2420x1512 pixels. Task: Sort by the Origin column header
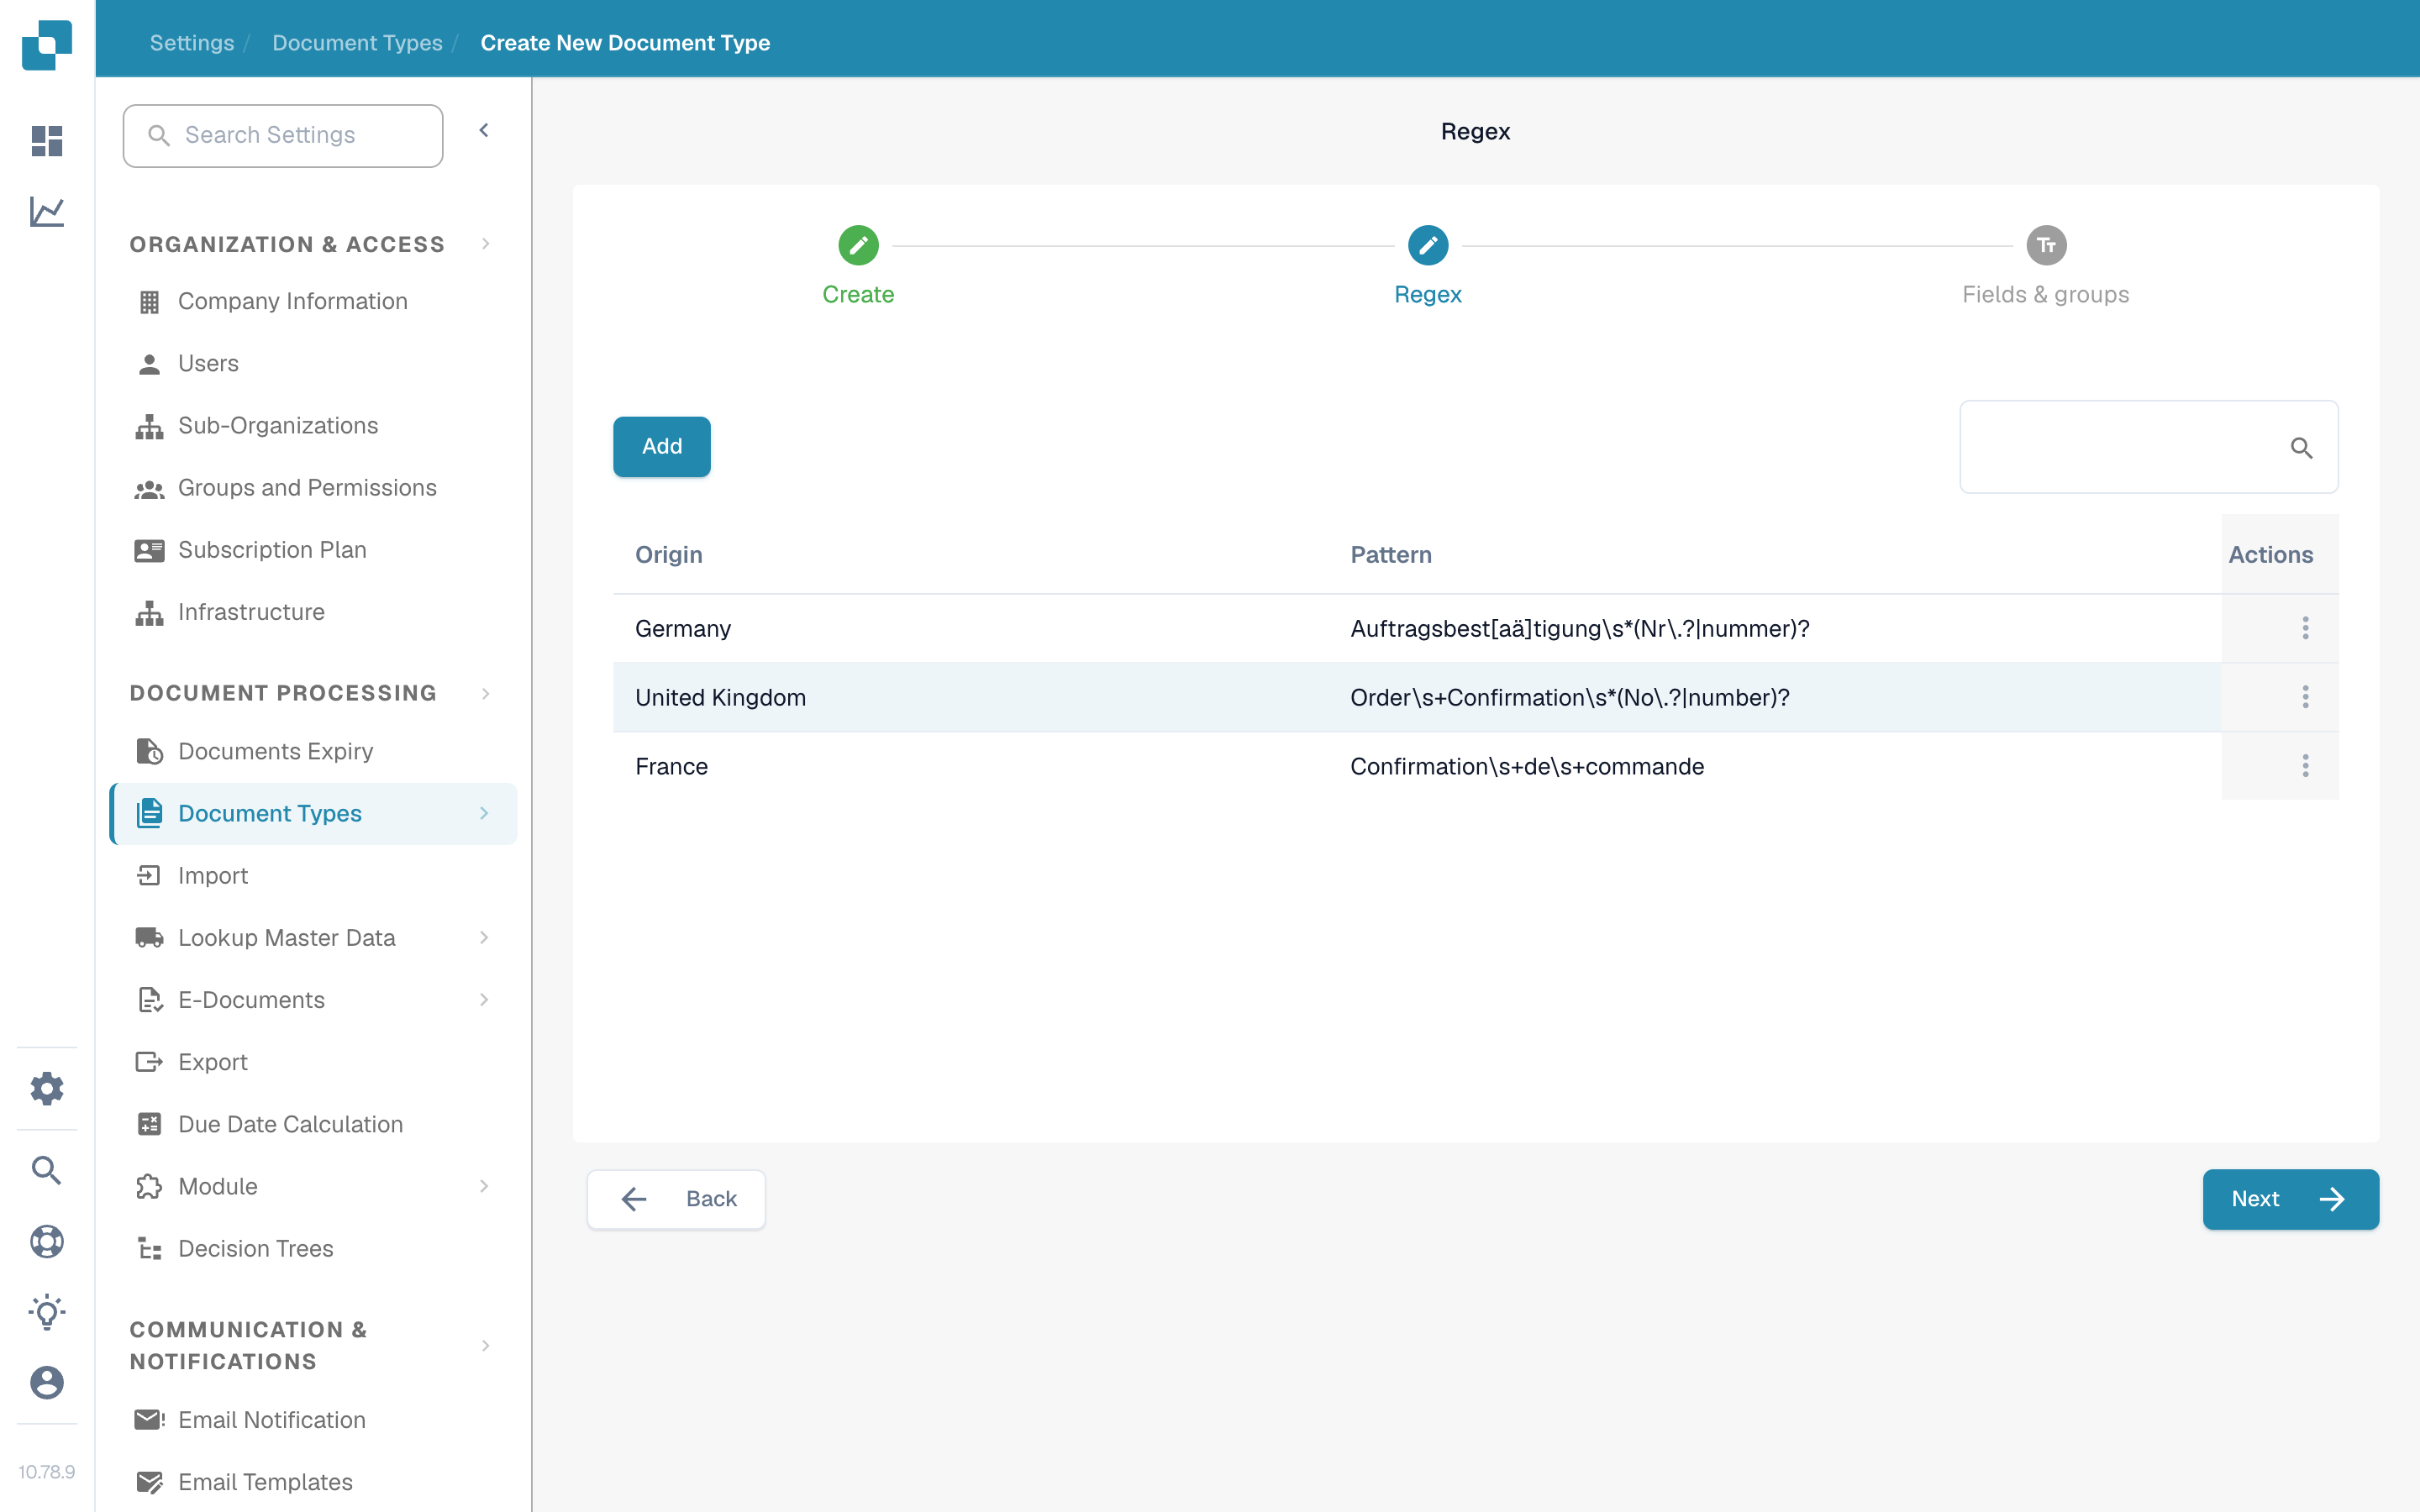[669, 554]
